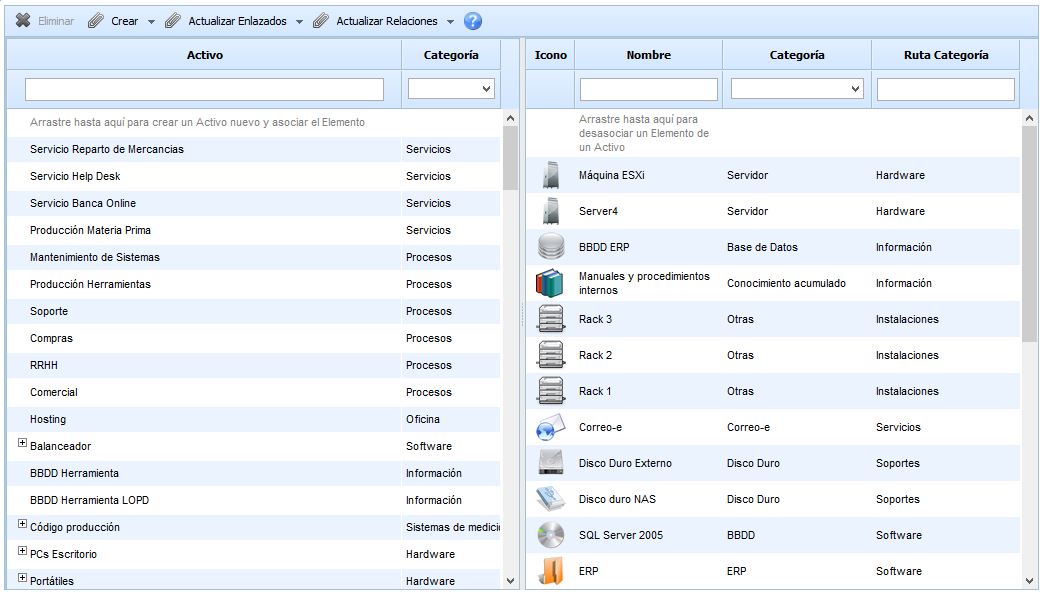The width and height of the screenshot is (1042, 596).
Task: Open the right panel Categoría filter dropdown
Action: coord(796,89)
